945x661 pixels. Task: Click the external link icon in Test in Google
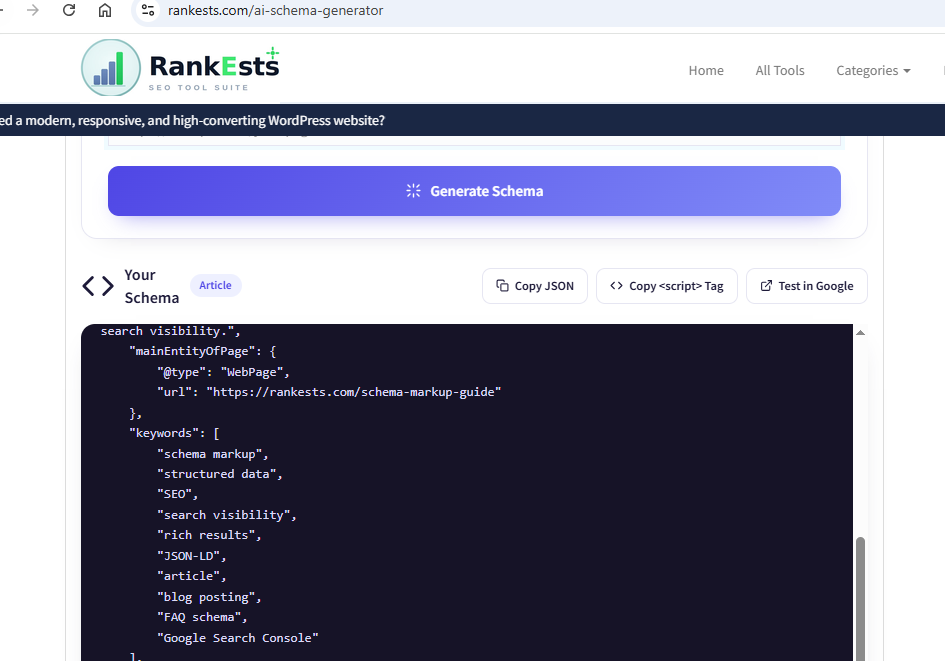coord(766,286)
